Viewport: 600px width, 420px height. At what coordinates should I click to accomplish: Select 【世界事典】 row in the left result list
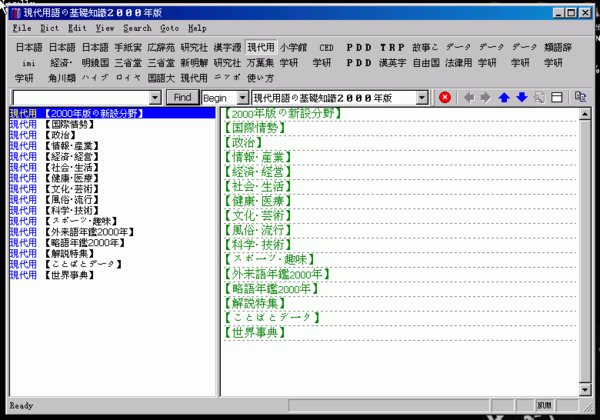pos(112,275)
